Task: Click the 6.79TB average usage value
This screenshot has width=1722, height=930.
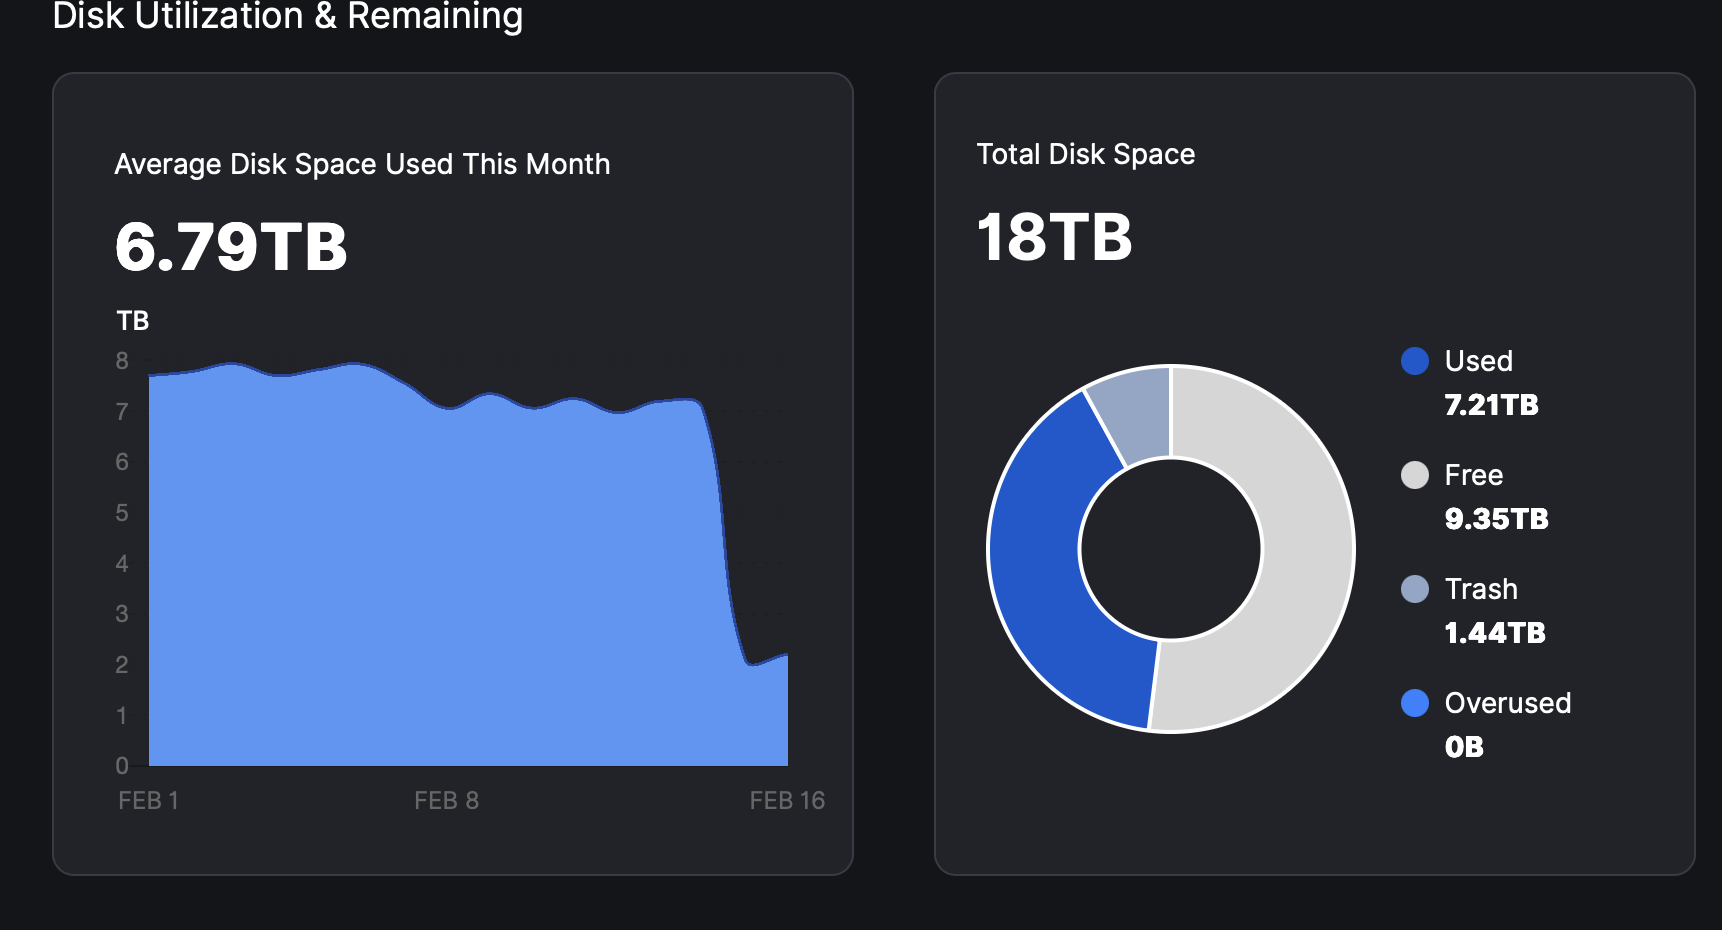Action: tap(231, 247)
